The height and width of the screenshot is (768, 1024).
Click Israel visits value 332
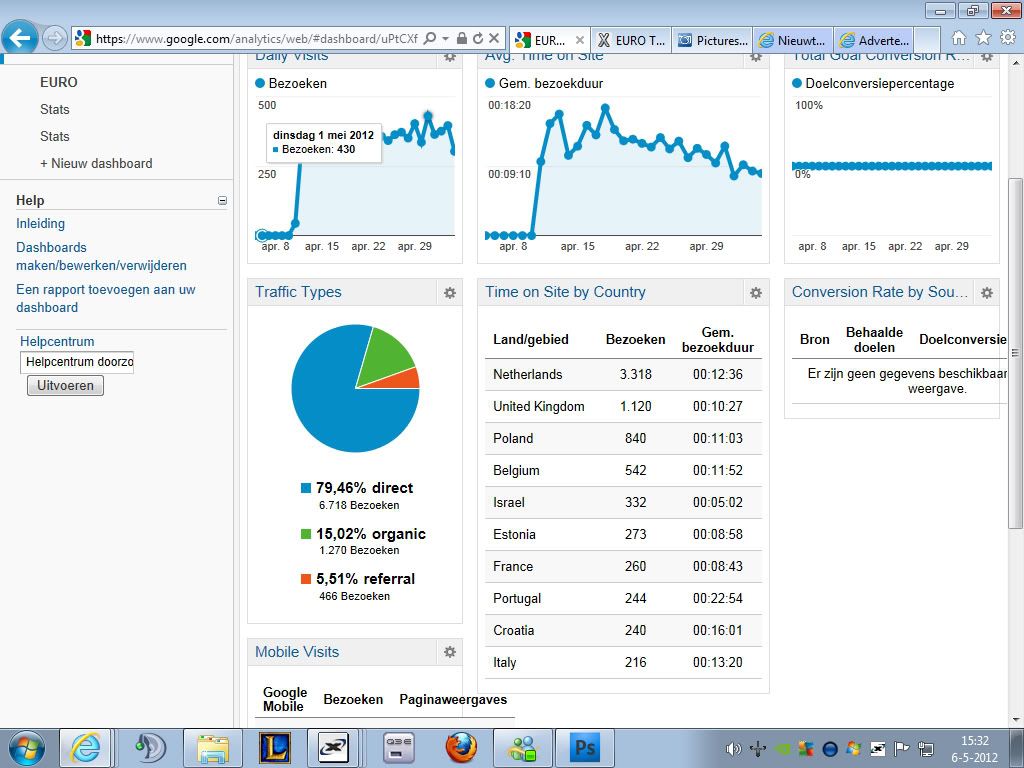point(635,502)
